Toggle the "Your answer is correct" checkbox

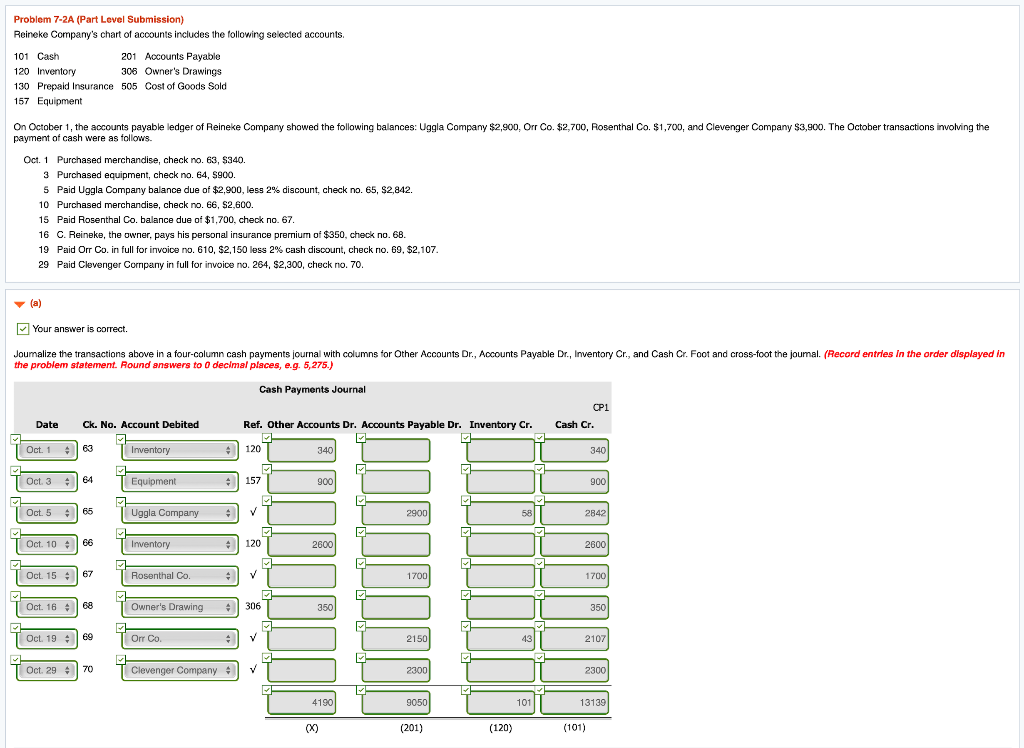pos(22,328)
